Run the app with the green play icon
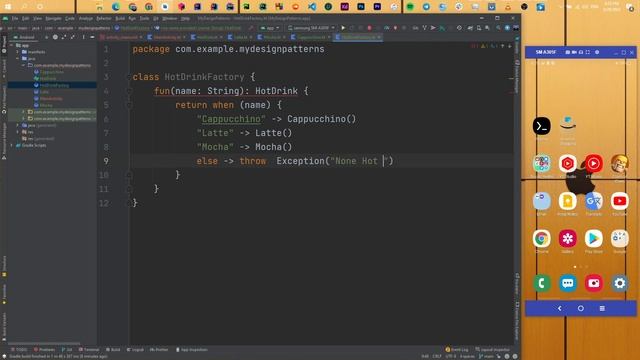 click(343, 28)
